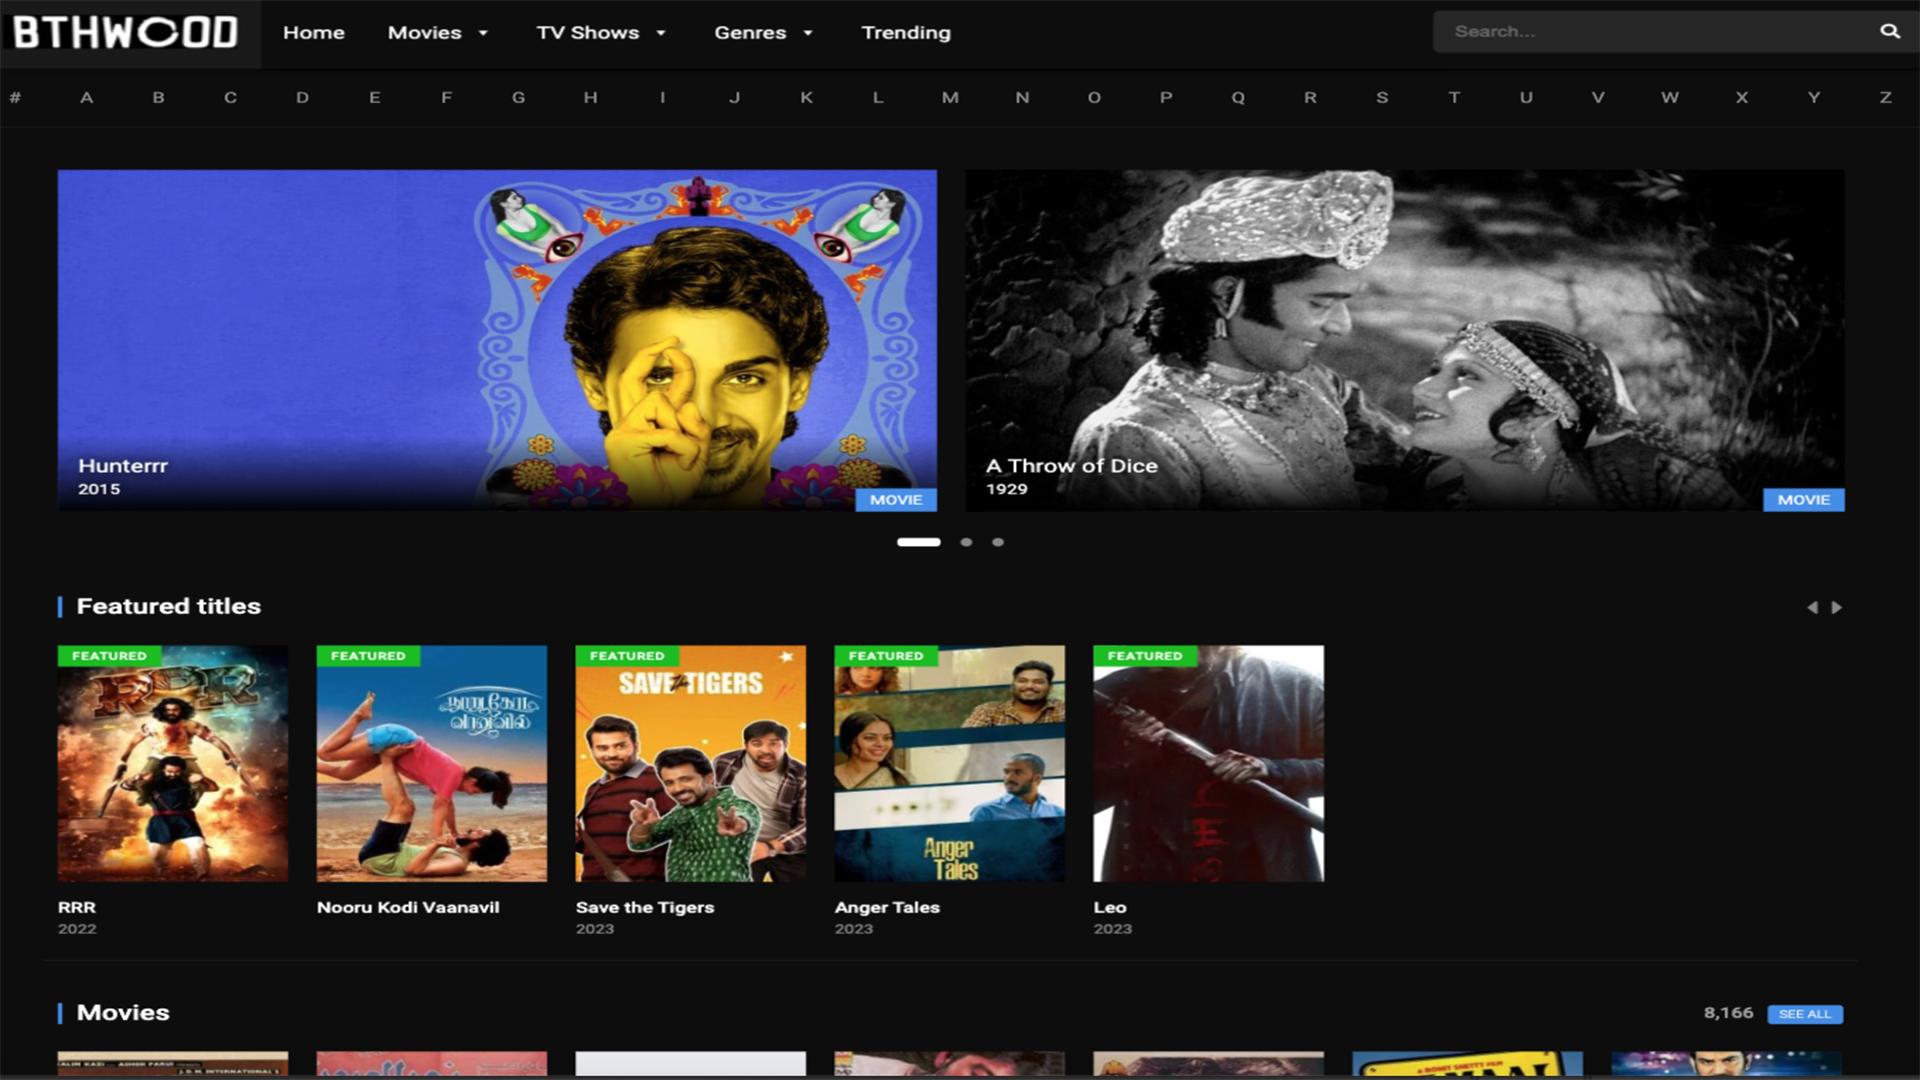Click MOVIE badge on A Throw of Dice

[x=1804, y=499]
